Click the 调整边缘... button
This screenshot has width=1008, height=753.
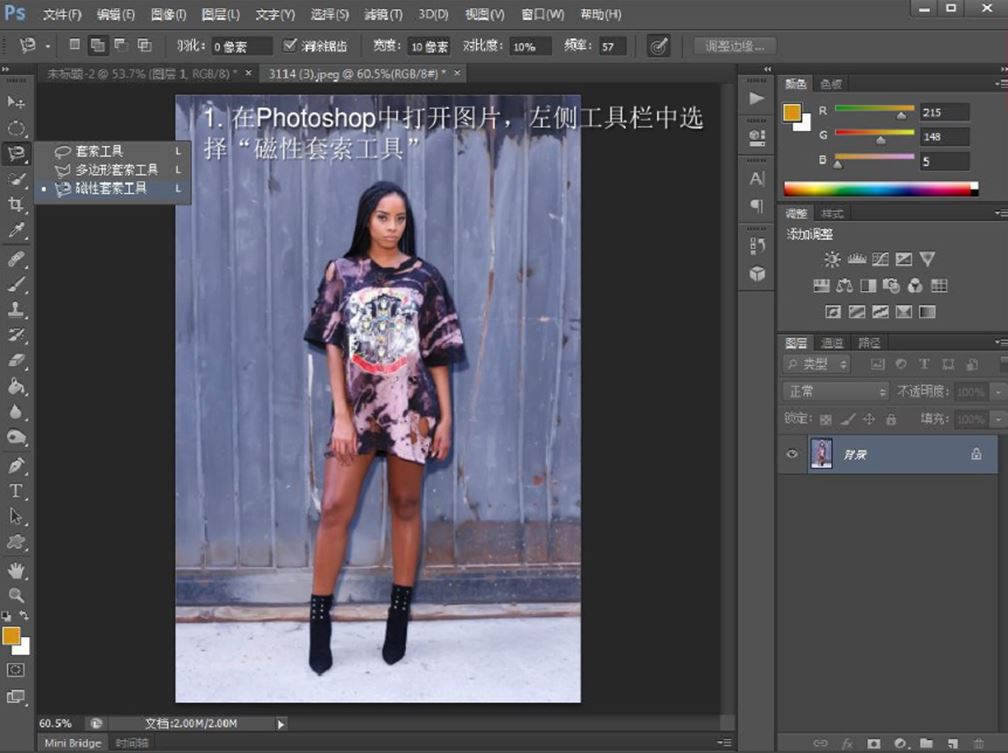(735, 46)
